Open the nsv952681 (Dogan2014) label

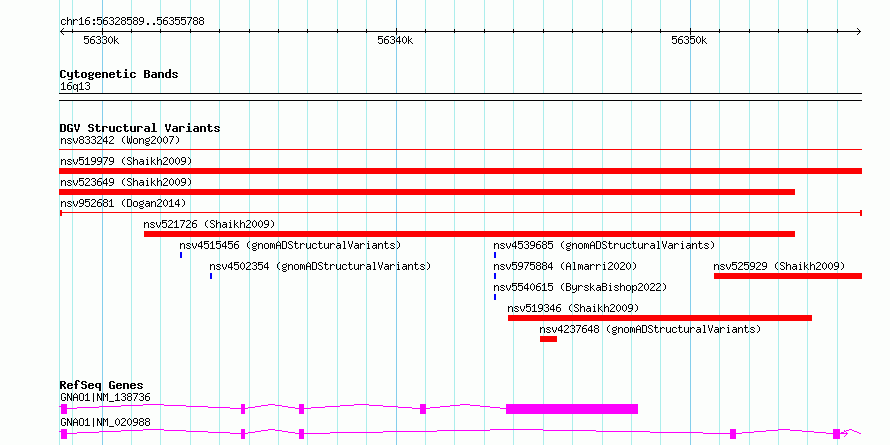[123, 203]
